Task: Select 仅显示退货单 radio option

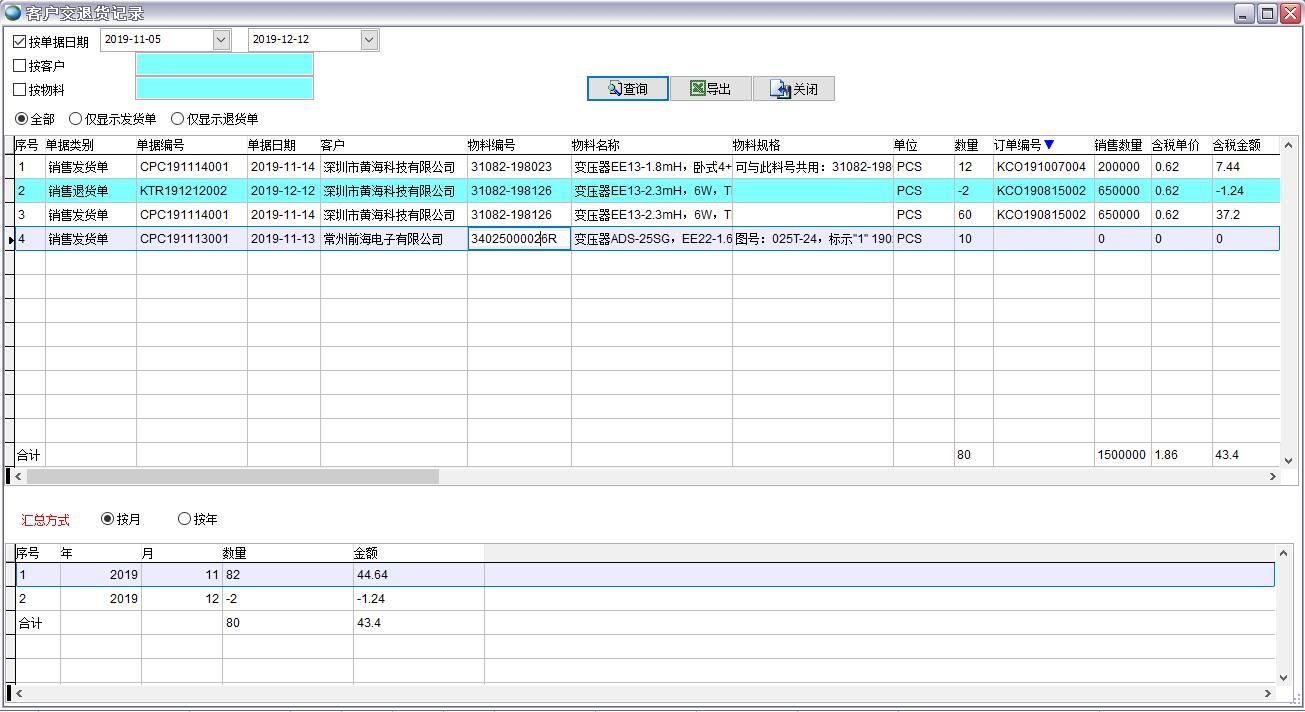Action: tap(178, 119)
